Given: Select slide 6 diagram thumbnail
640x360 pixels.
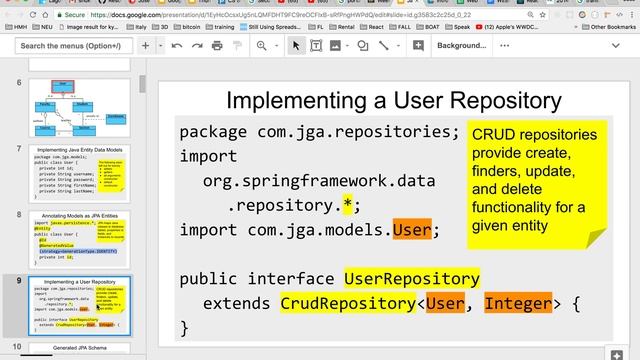Looking at the screenshot, I should coord(80,108).
